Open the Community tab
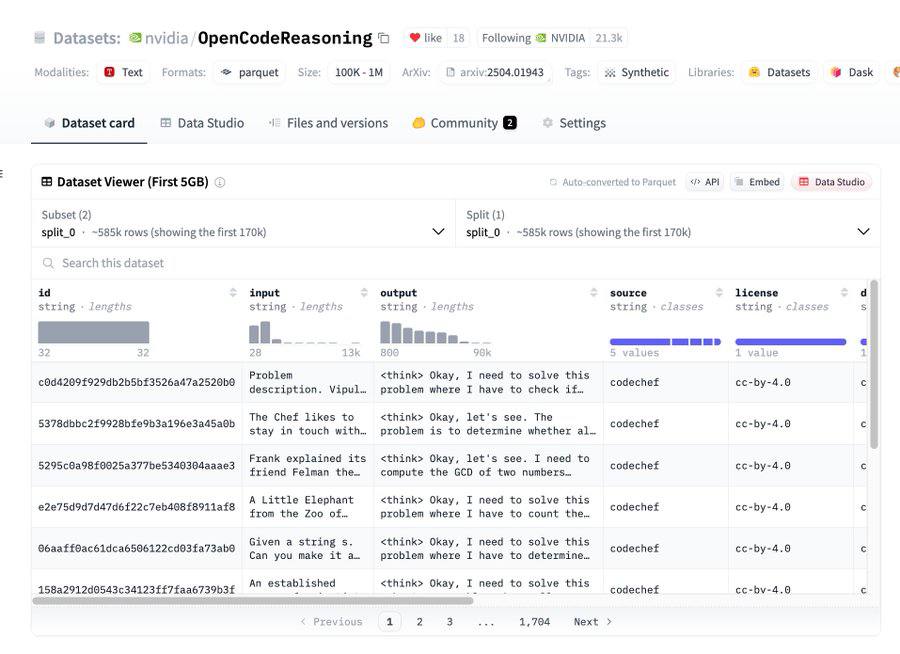 pos(464,123)
